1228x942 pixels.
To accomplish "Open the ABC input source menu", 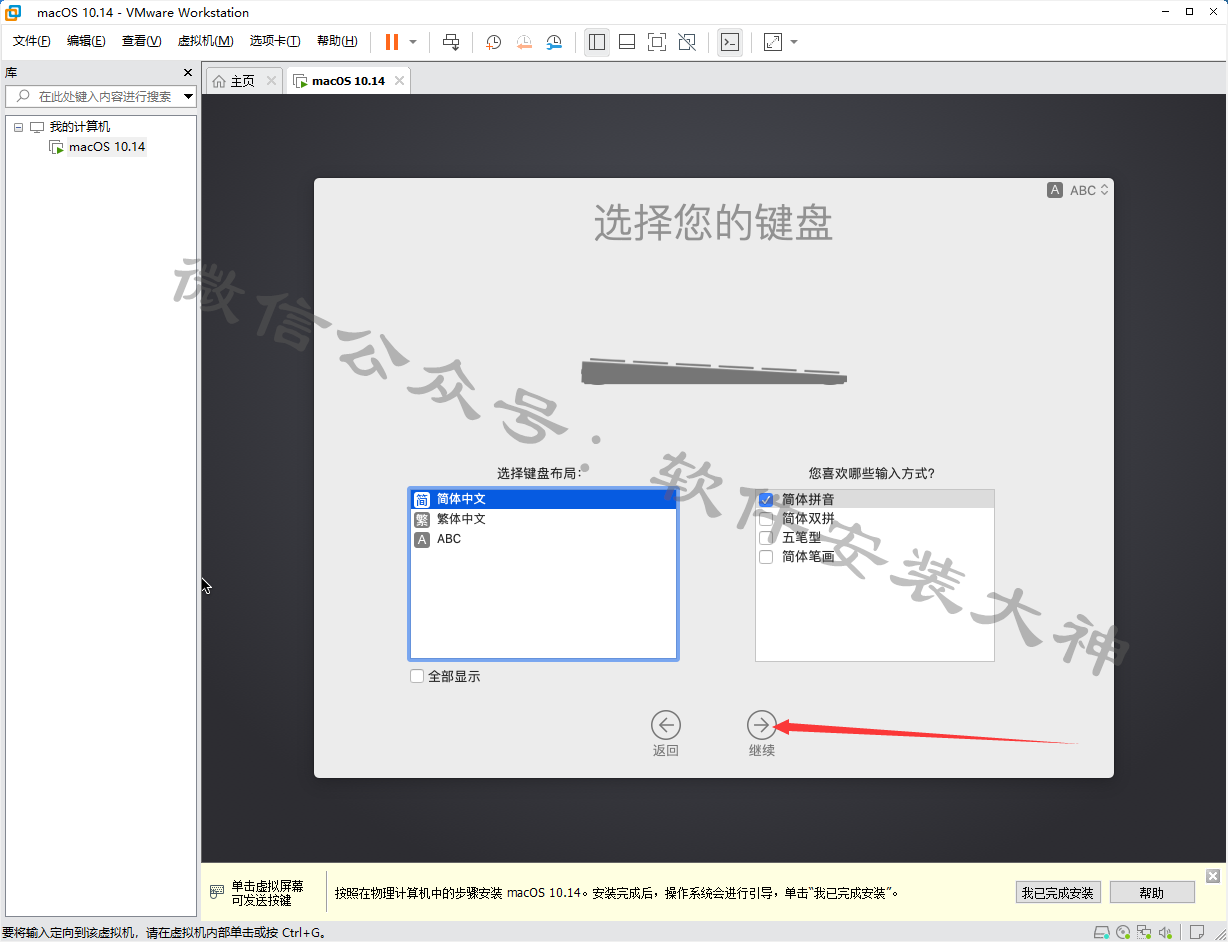I will point(1079,190).
